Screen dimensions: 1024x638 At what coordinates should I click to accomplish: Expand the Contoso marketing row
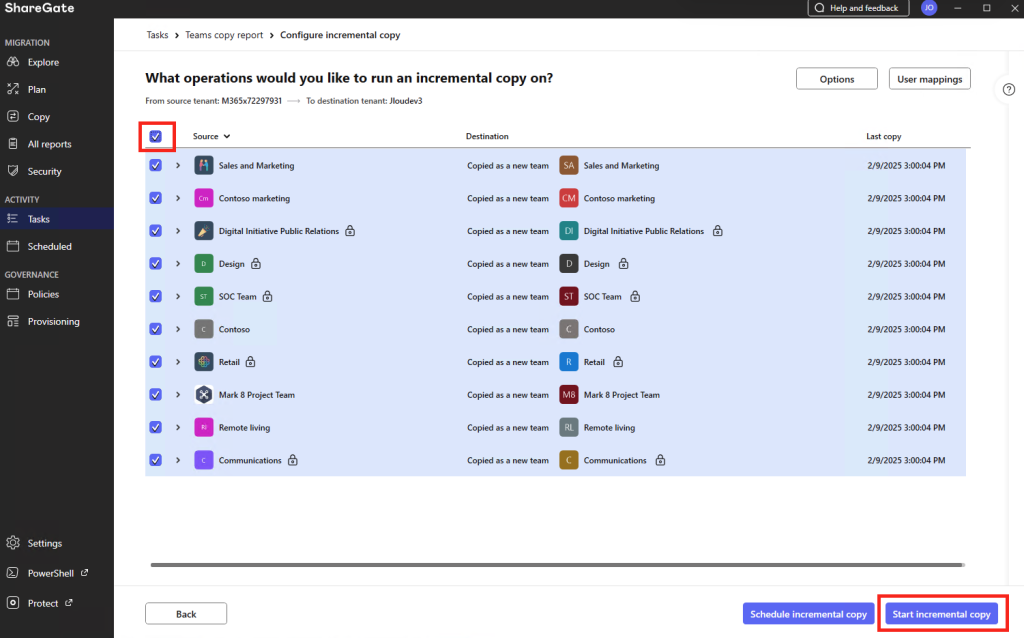point(178,199)
